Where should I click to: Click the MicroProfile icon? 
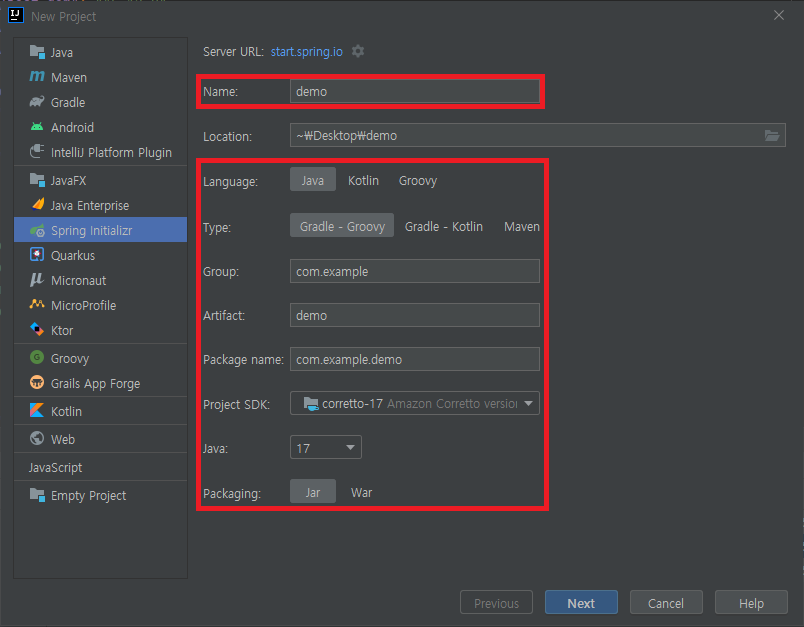(37, 305)
